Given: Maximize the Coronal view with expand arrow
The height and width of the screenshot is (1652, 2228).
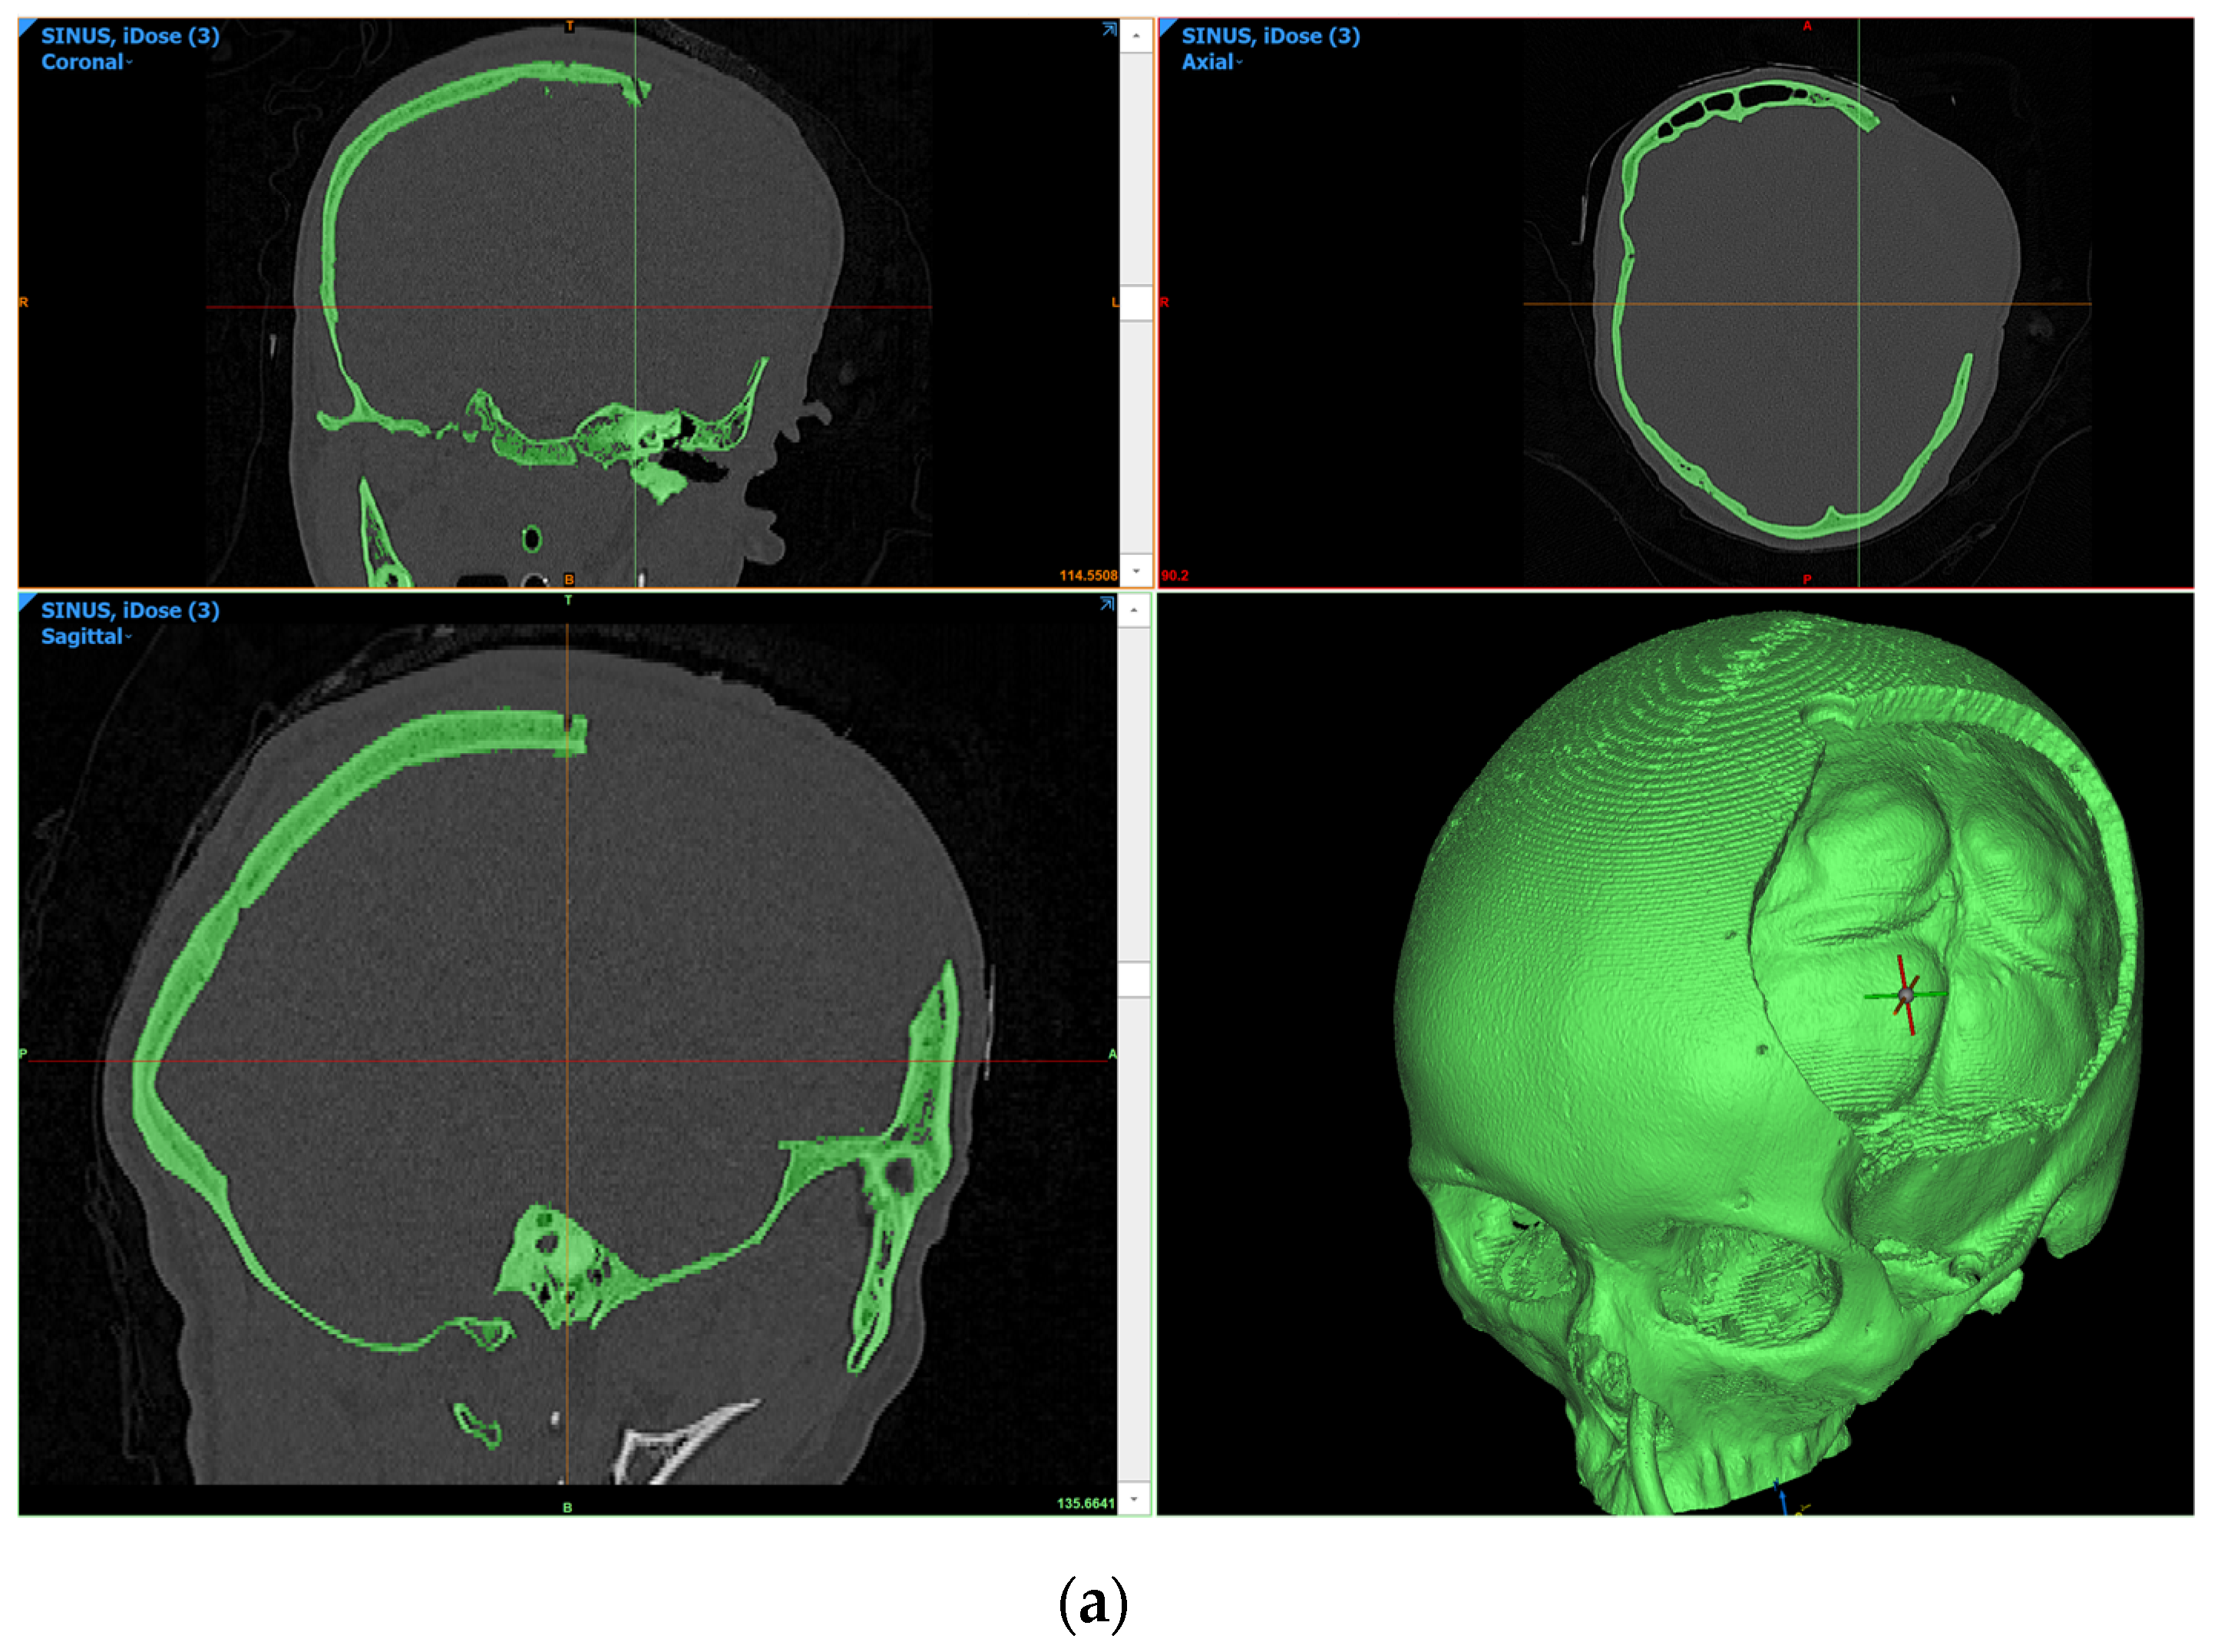Looking at the screenshot, I should point(1109,30).
